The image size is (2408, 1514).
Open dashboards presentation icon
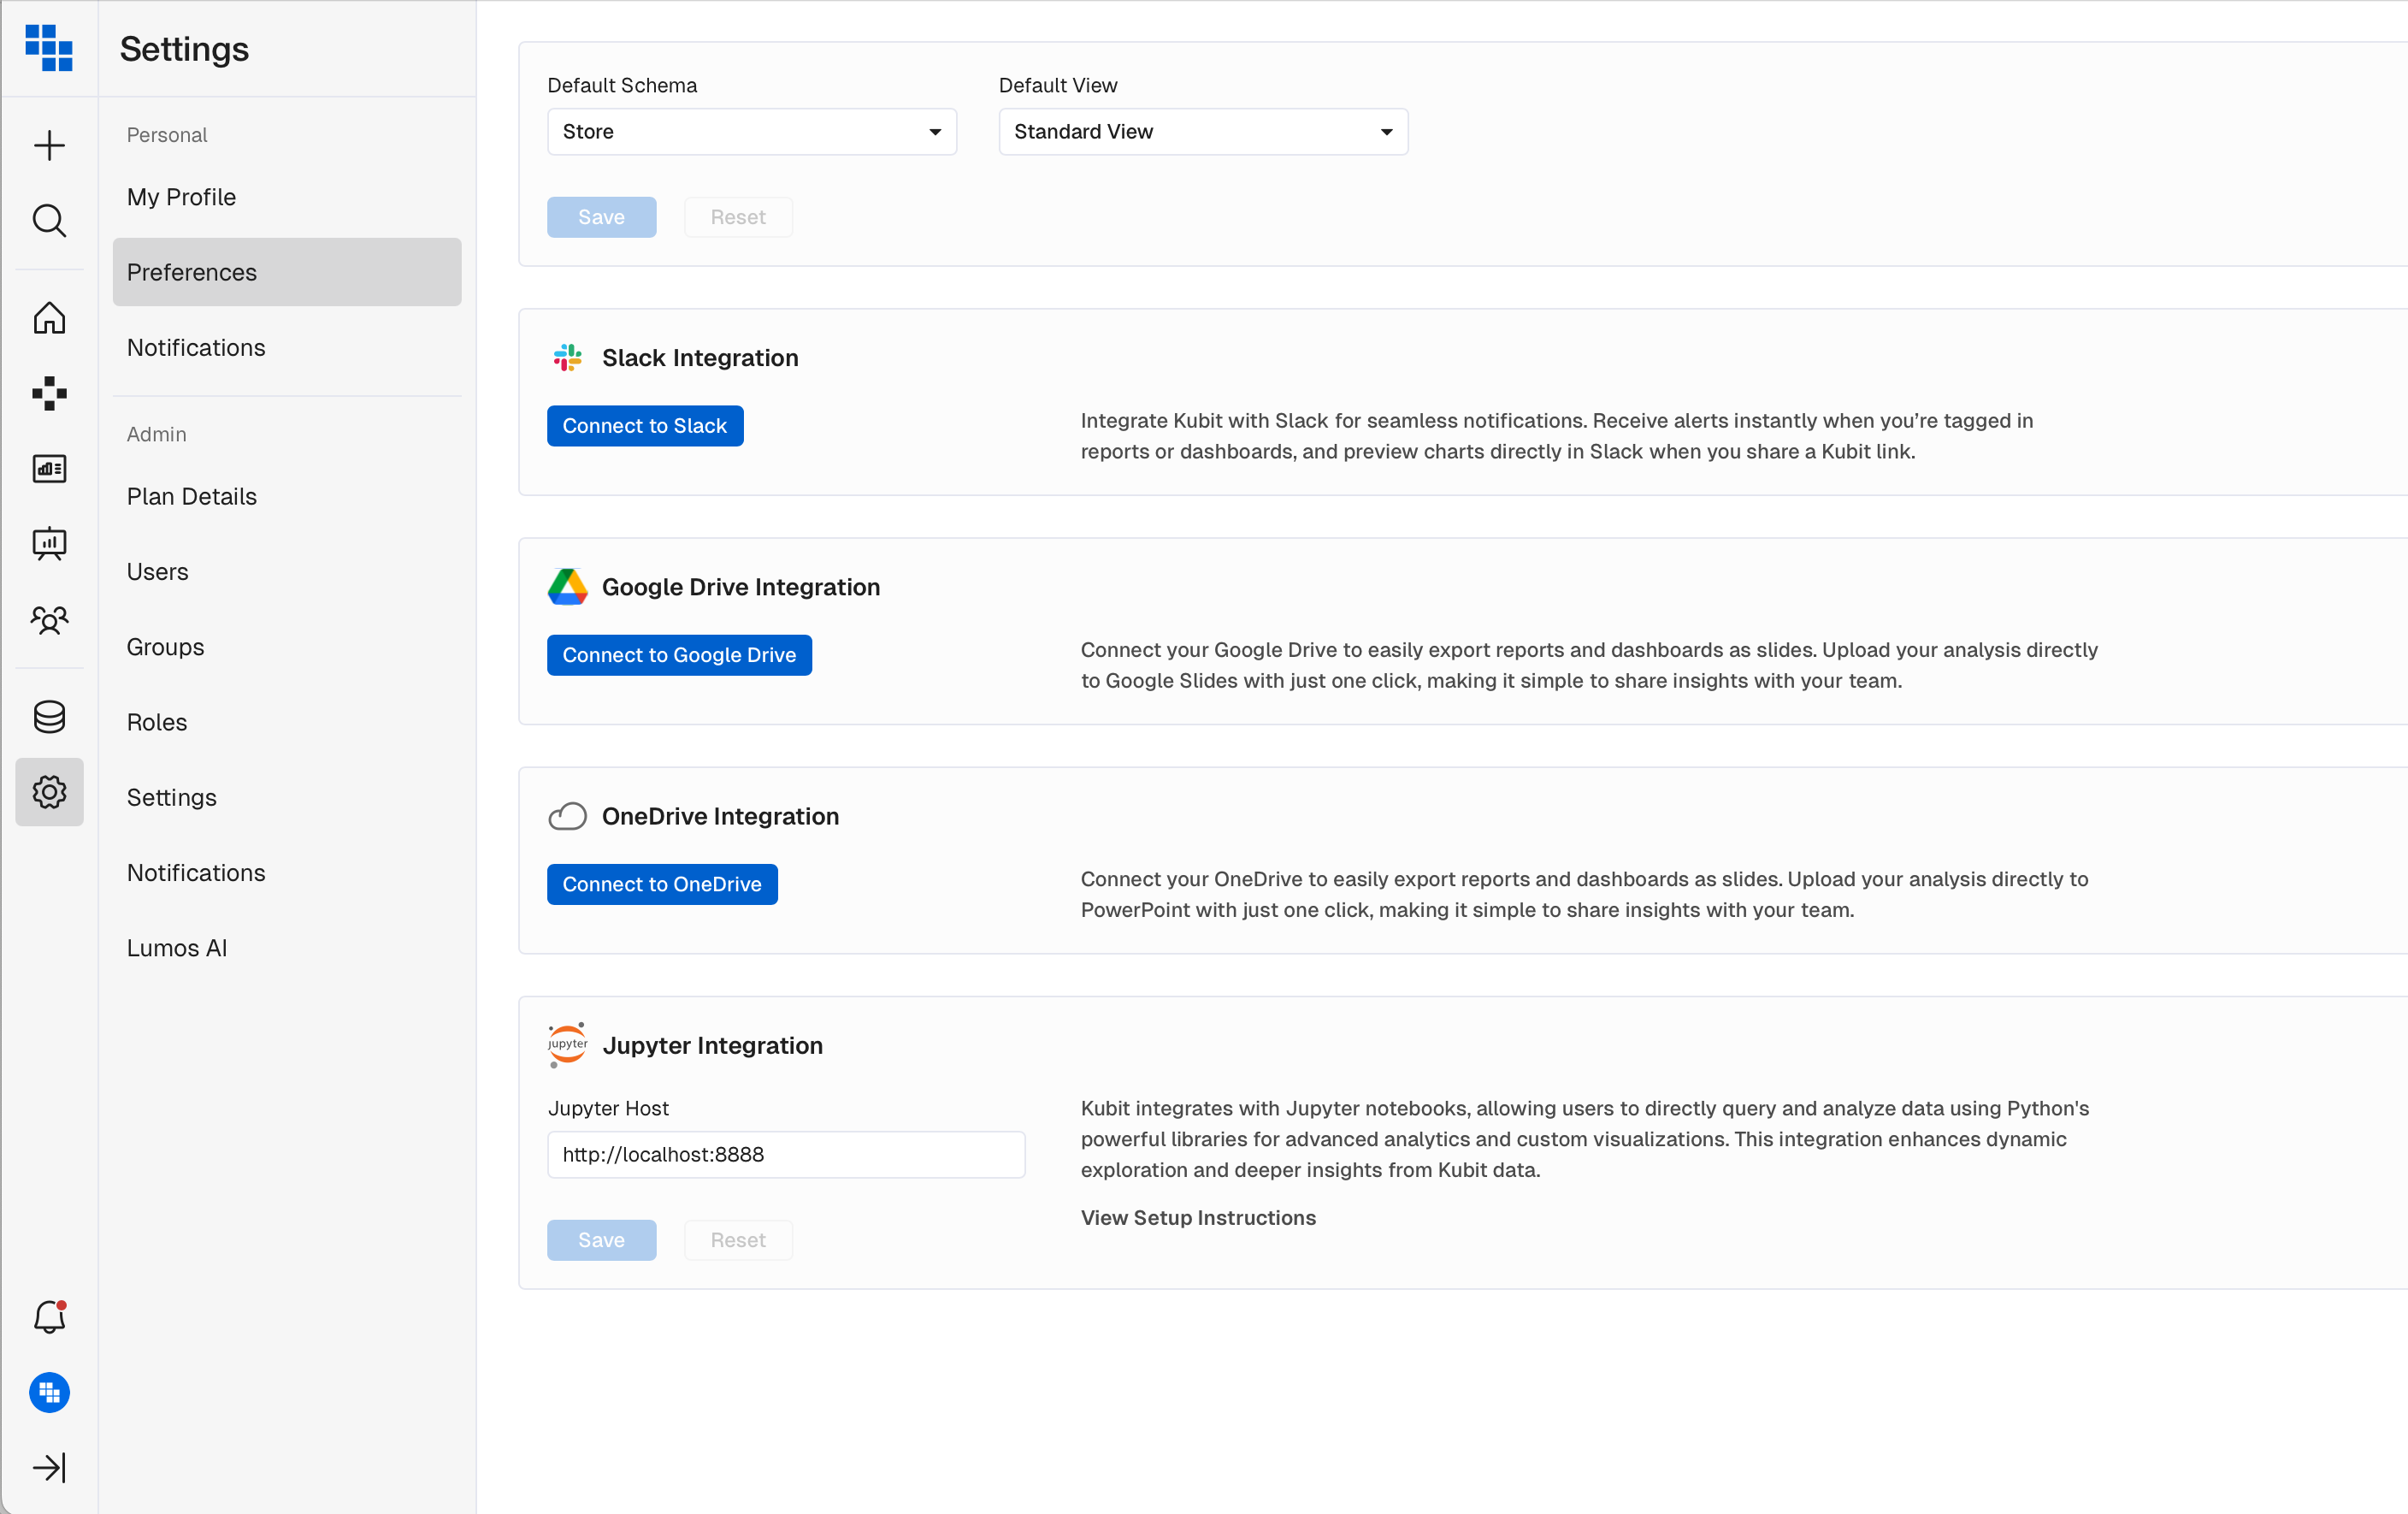coord(49,543)
